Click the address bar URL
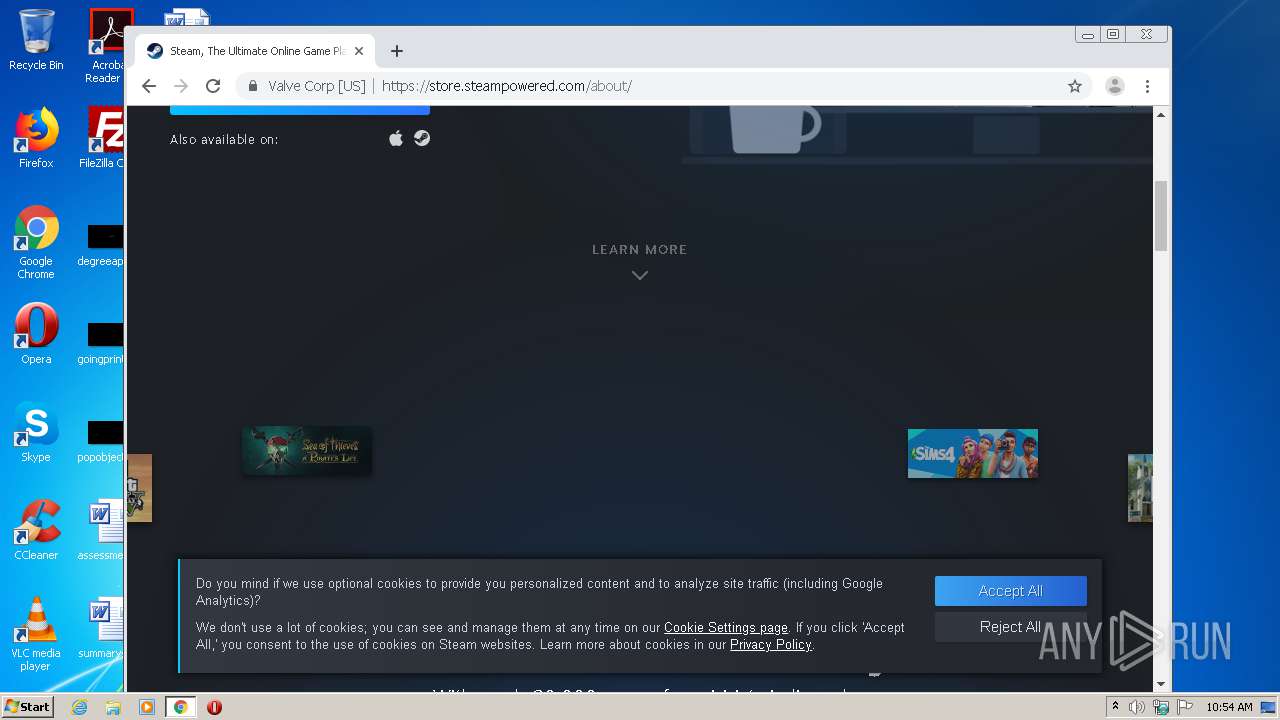1280x720 pixels. click(x=506, y=86)
